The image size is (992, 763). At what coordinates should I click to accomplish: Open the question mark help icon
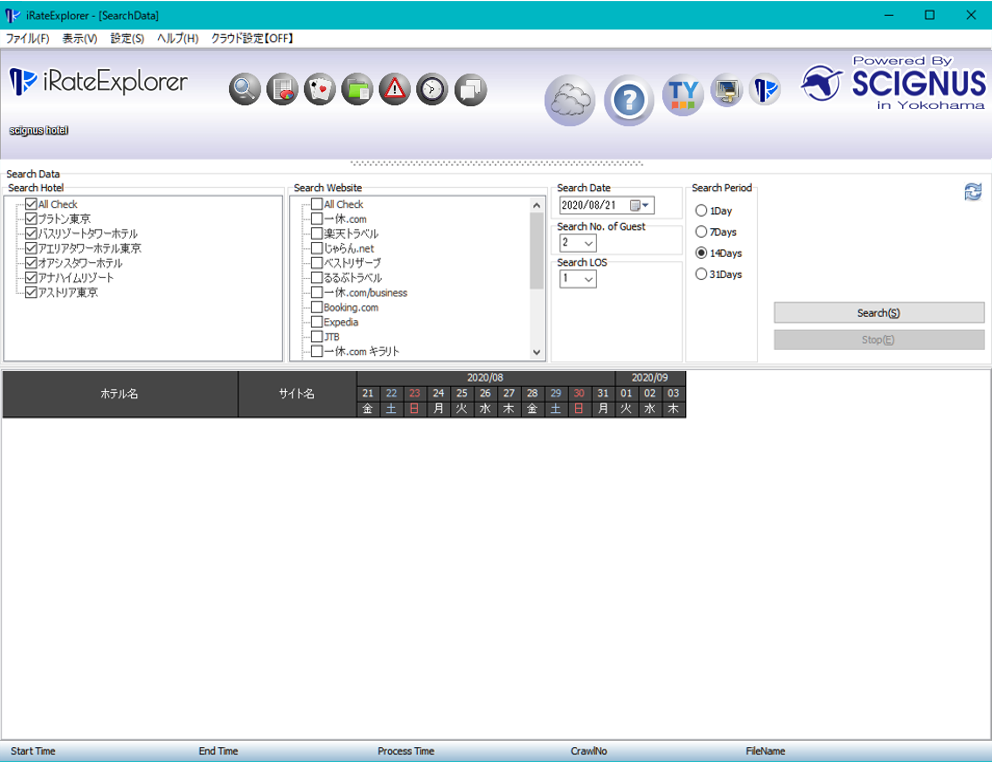629,100
